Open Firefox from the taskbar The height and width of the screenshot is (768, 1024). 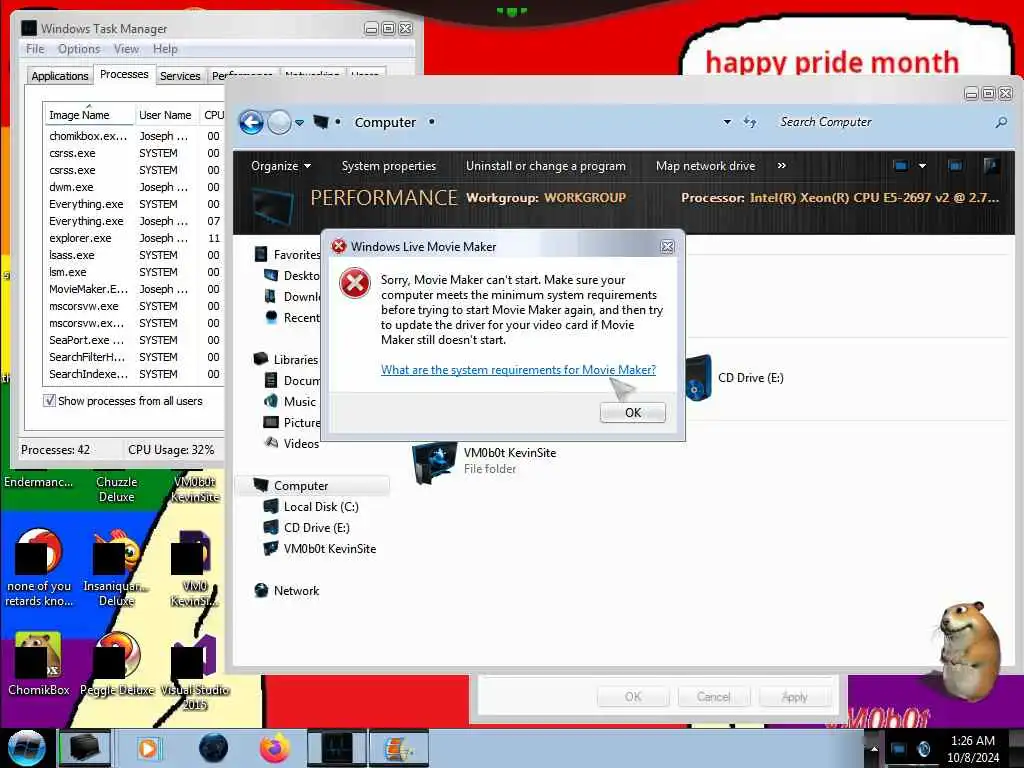[x=275, y=748]
